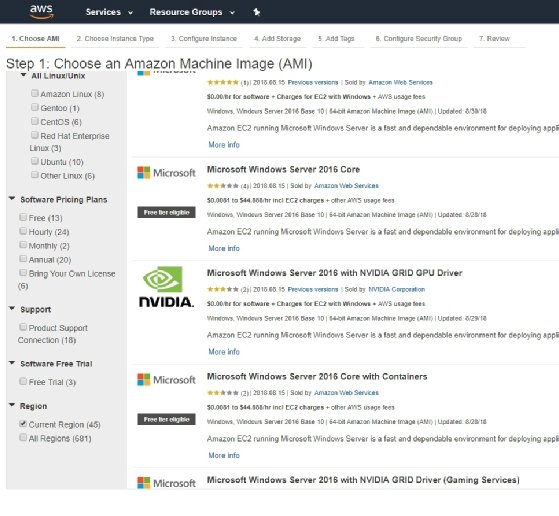This screenshot has width=559, height=516.
Task: Check Product Support Connection (18) filter
Action: [x=23, y=327]
